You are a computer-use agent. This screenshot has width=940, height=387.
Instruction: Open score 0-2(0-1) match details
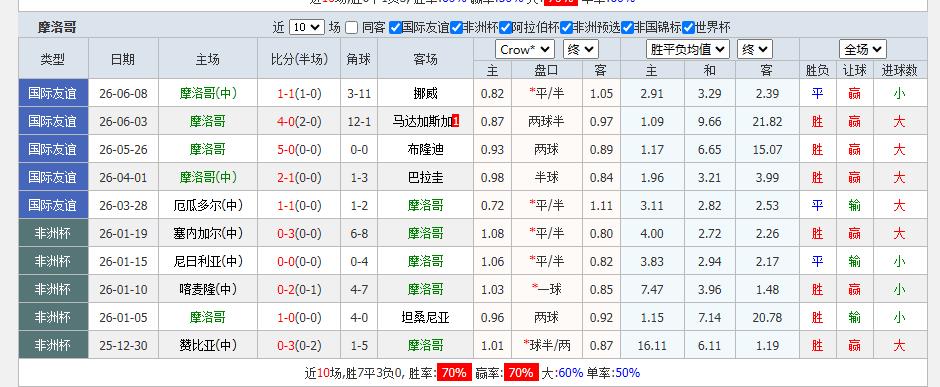pyautogui.click(x=299, y=289)
